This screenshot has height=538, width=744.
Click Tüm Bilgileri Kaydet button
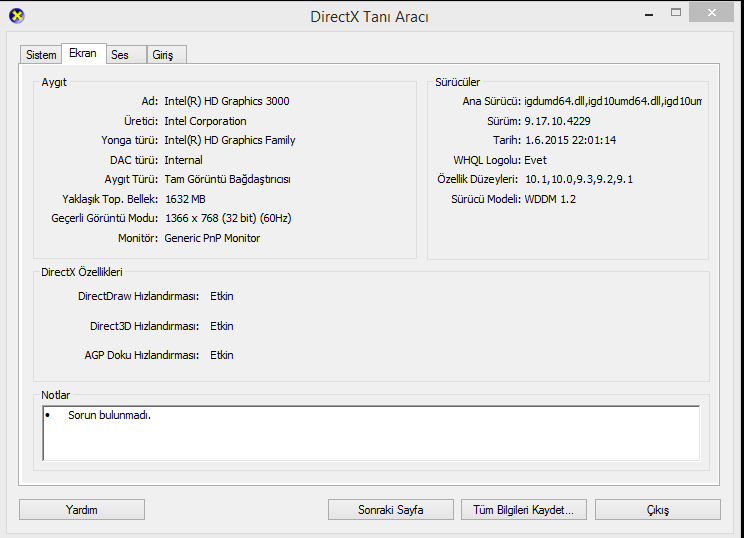[x=523, y=509]
